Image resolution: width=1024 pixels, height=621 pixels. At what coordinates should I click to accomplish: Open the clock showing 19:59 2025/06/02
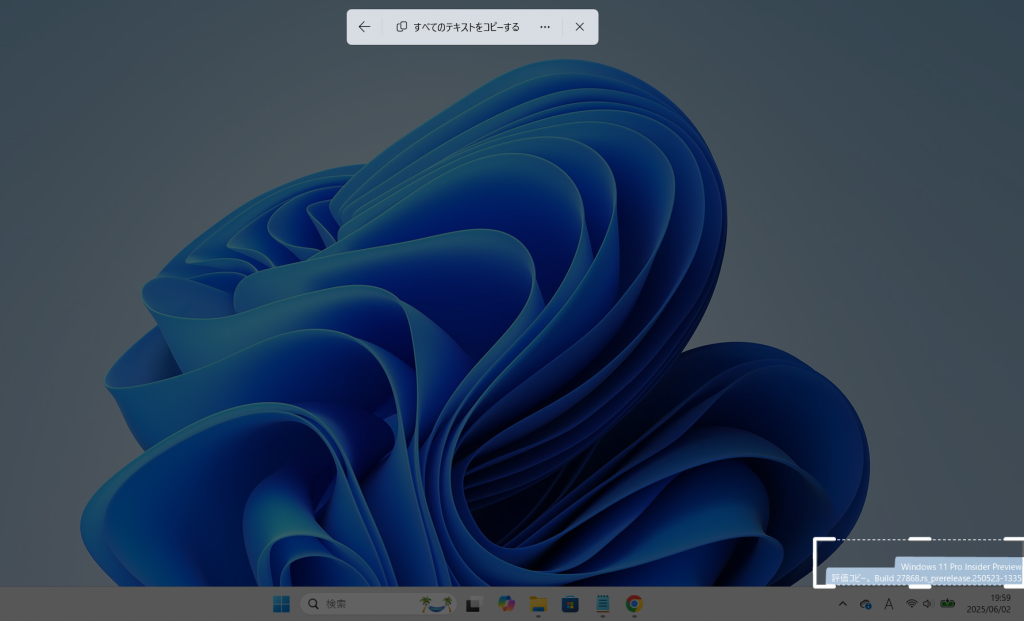[x=988, y=604]
